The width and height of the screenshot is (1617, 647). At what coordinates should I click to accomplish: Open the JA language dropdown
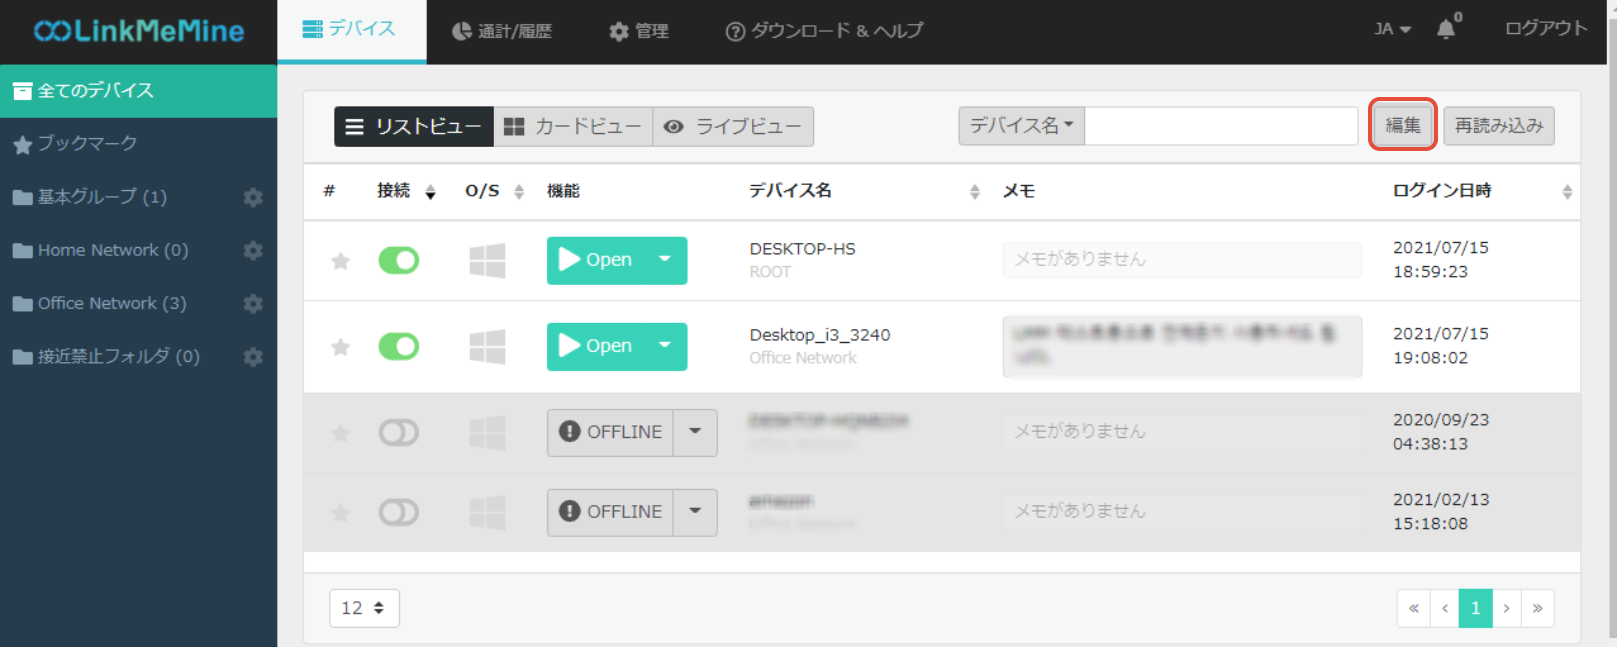pos(1392,29)
